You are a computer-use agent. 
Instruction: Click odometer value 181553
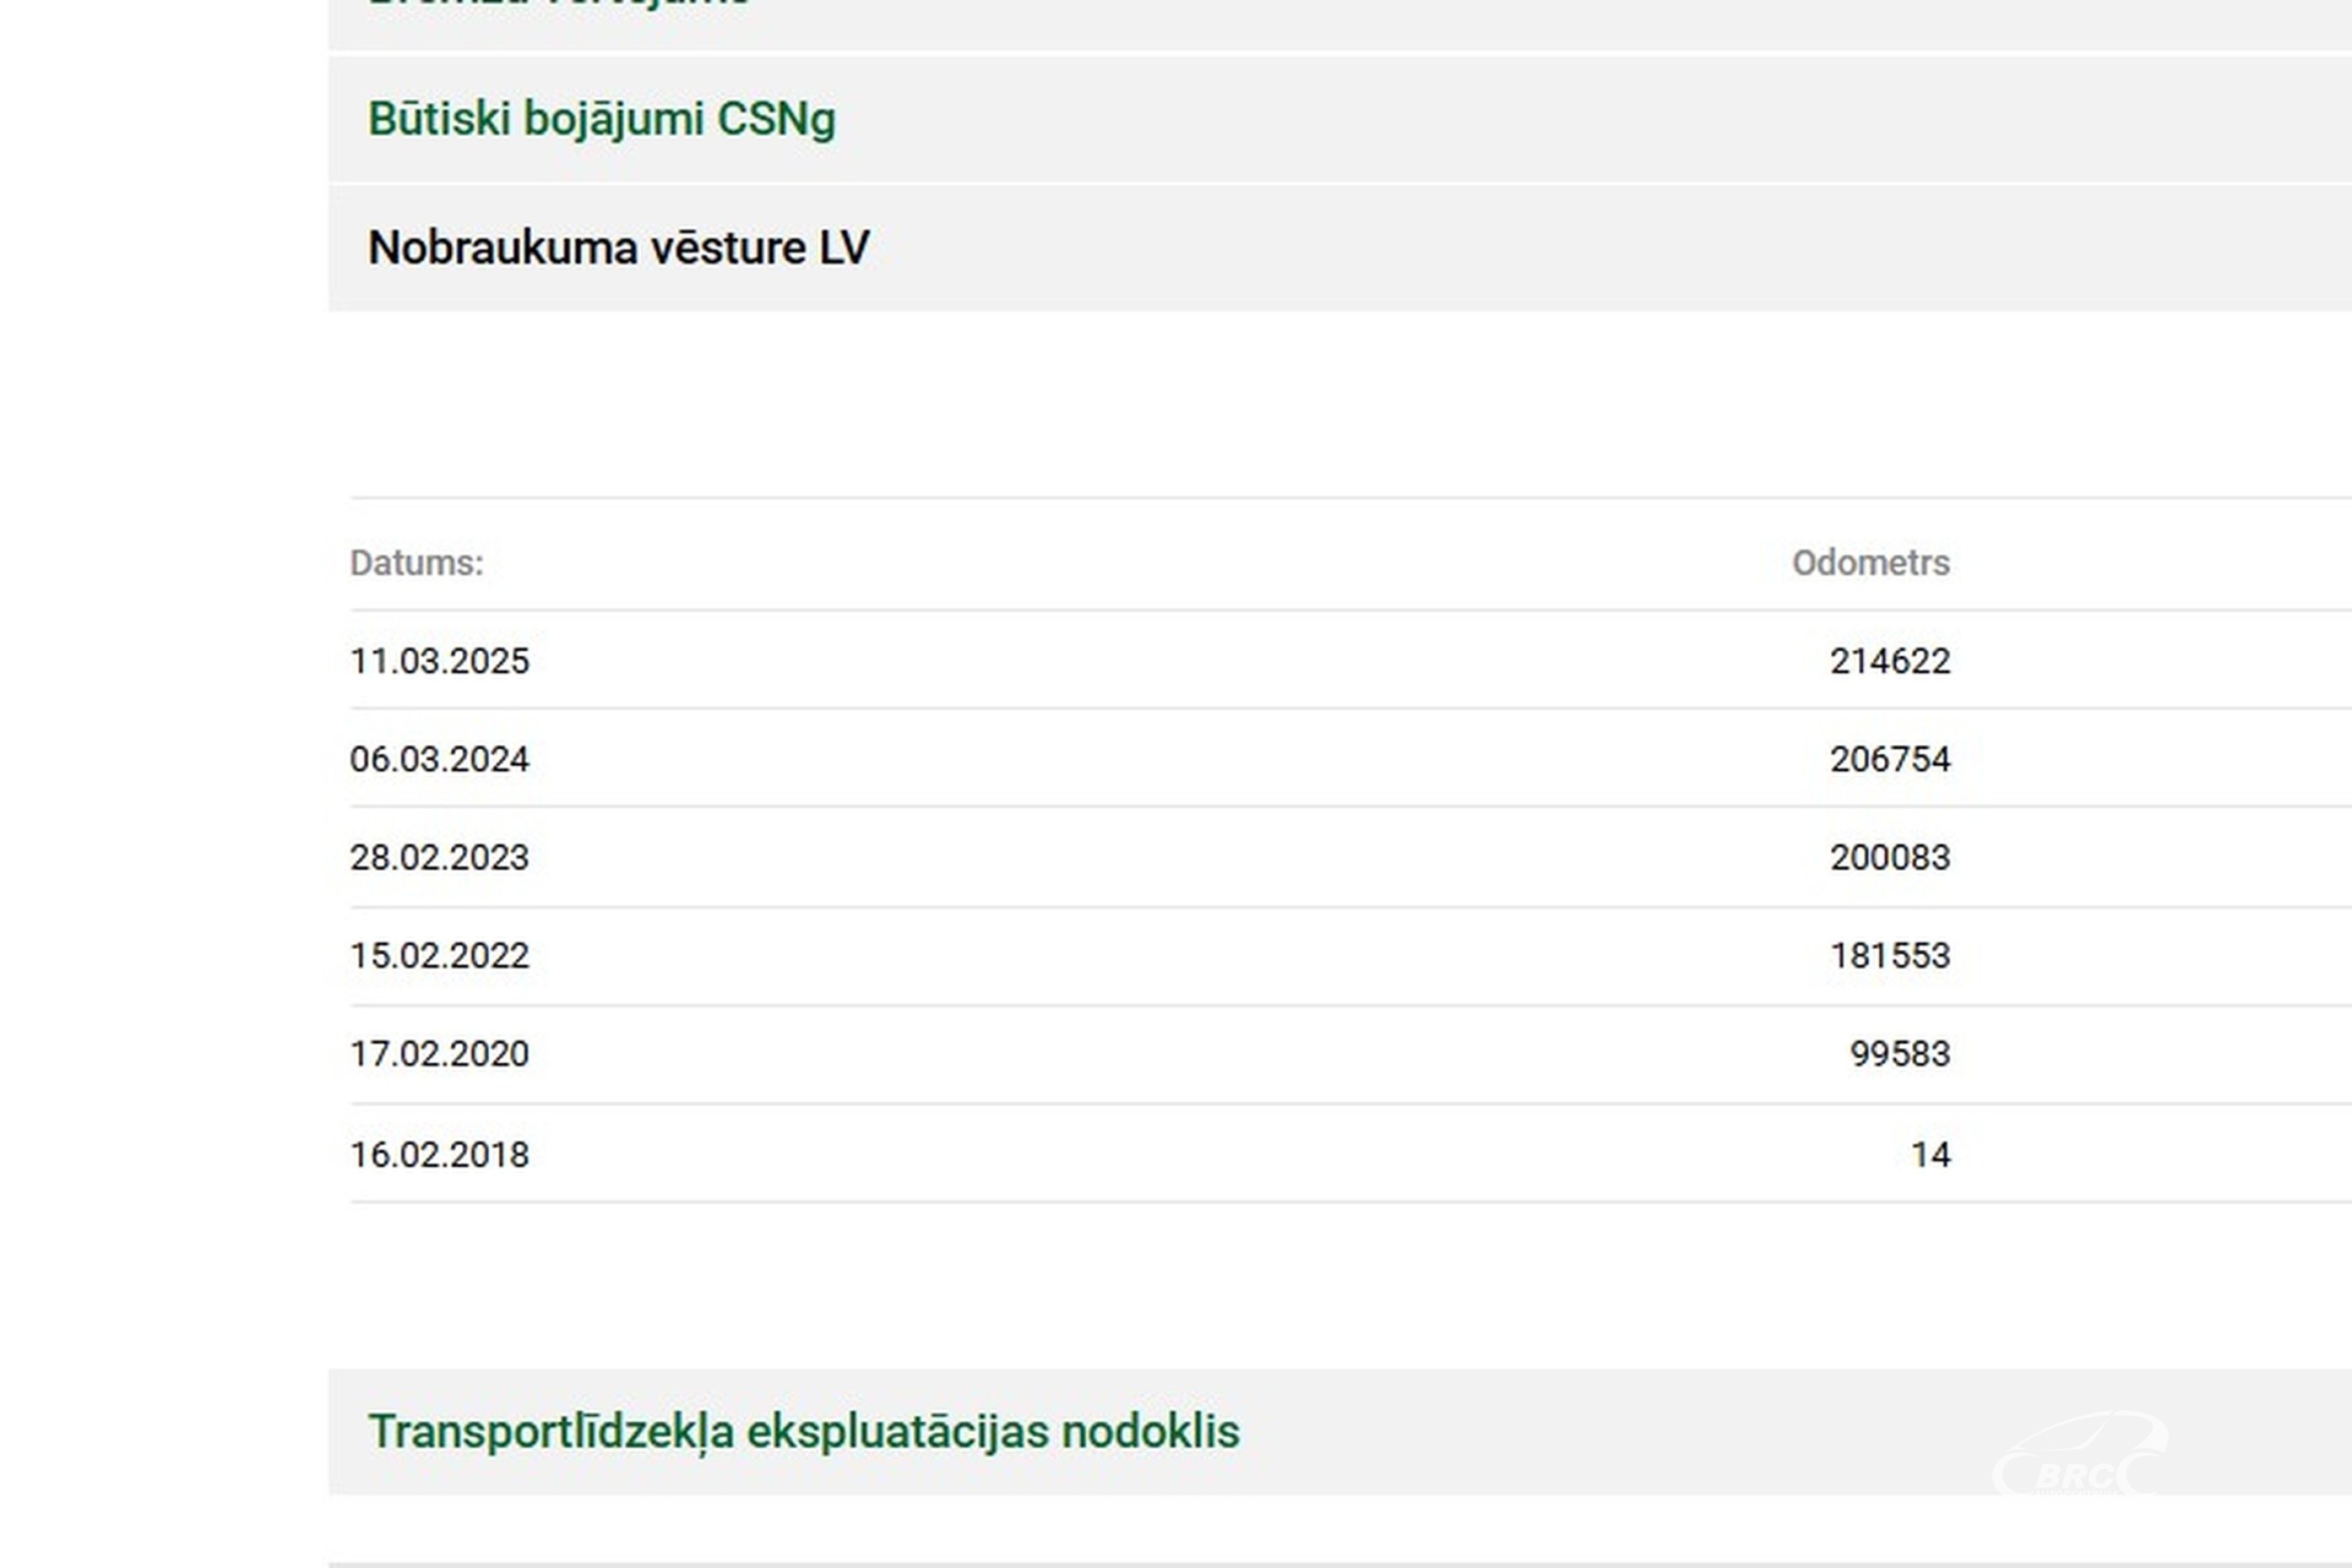coord(1889,955)
